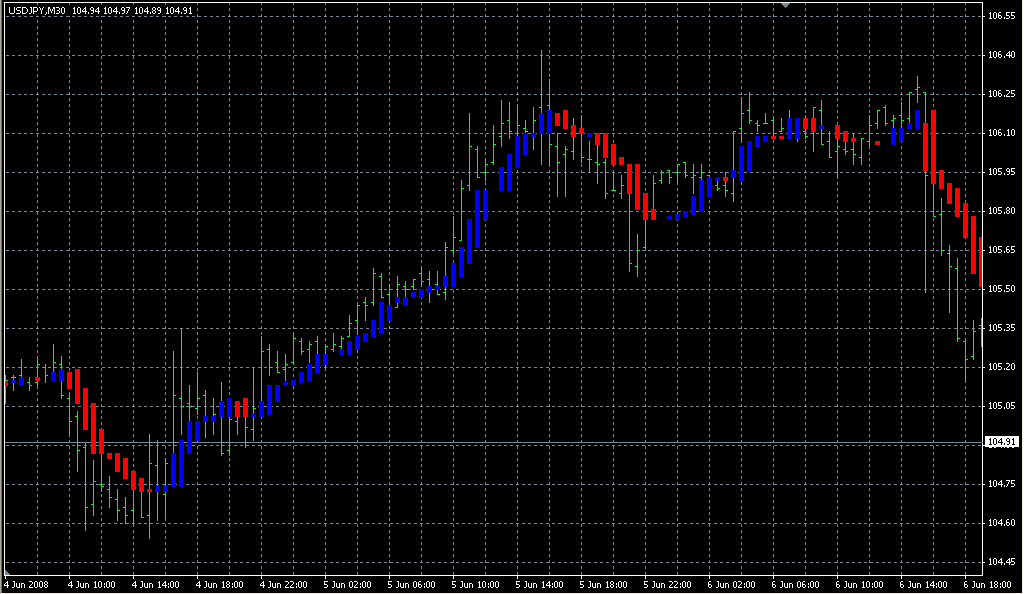This screenshot has height=594, width=1024.
Task: Click the 105.80 price scale label
Action: (1001, 211)
